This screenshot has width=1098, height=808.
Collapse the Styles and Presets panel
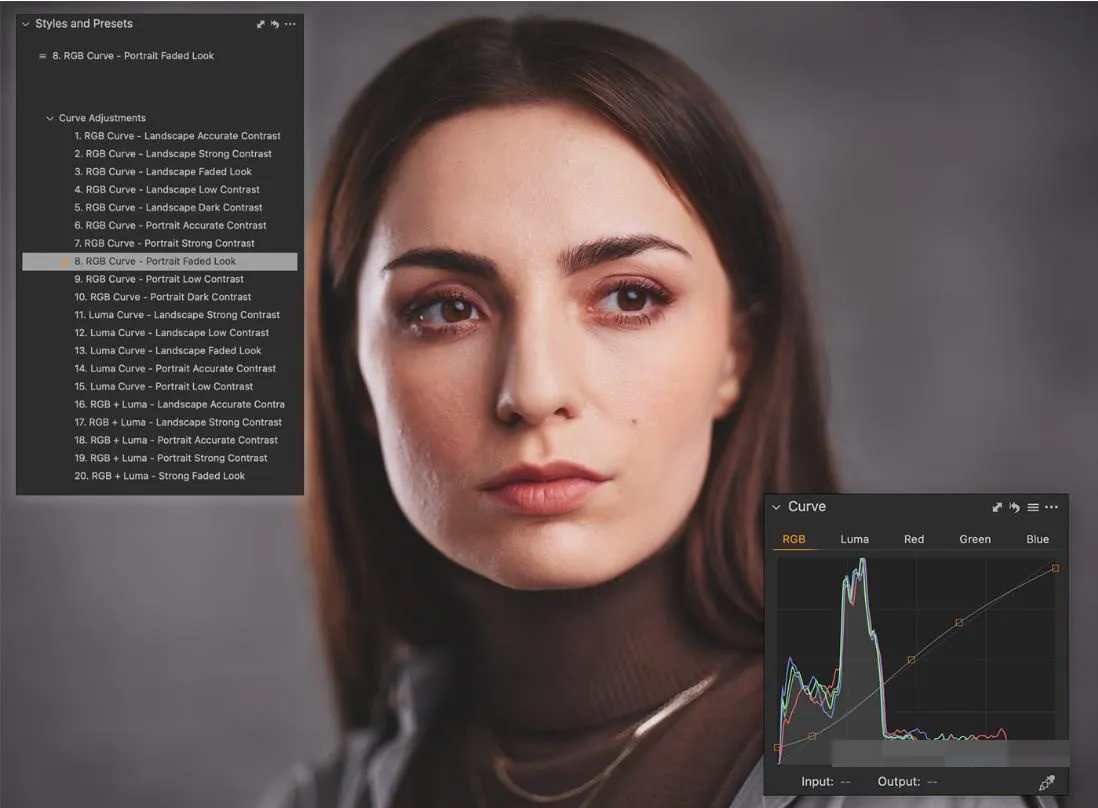point(26,24)
